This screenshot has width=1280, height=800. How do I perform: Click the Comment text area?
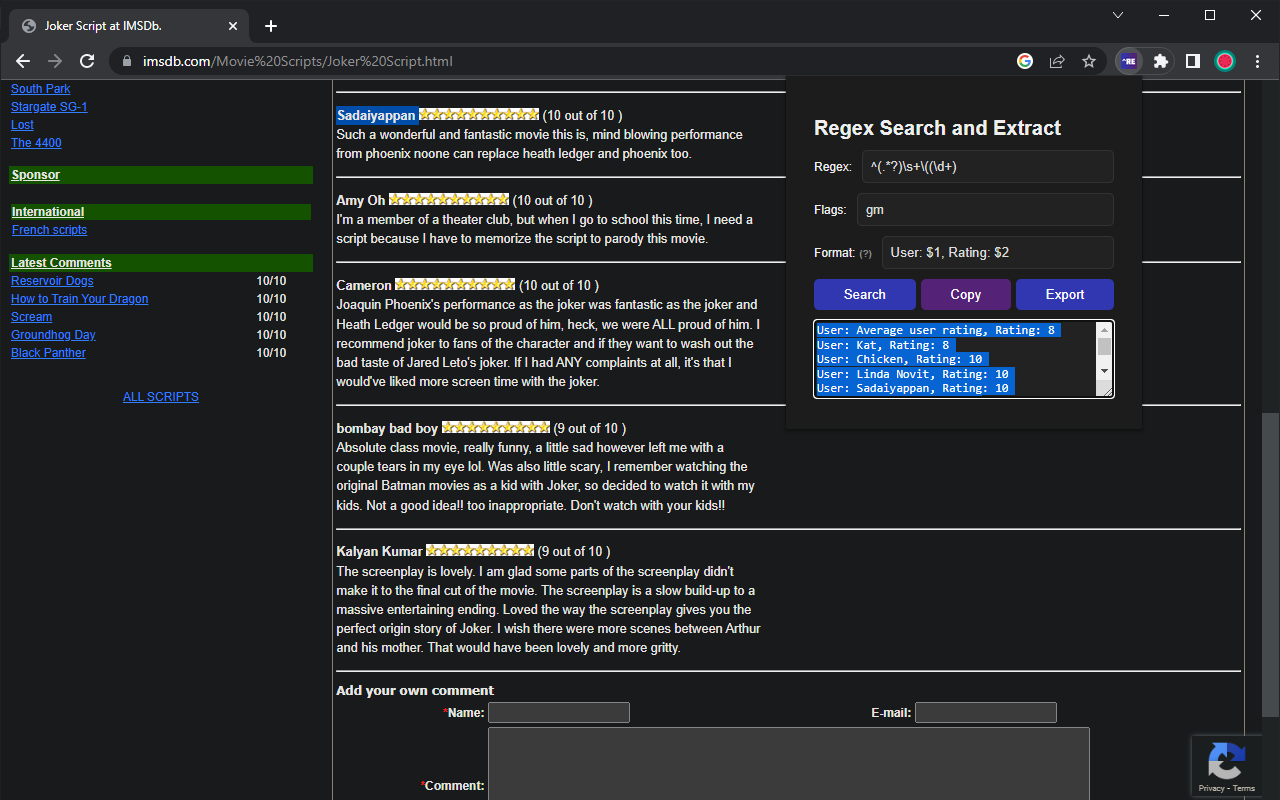click(788, 764)
